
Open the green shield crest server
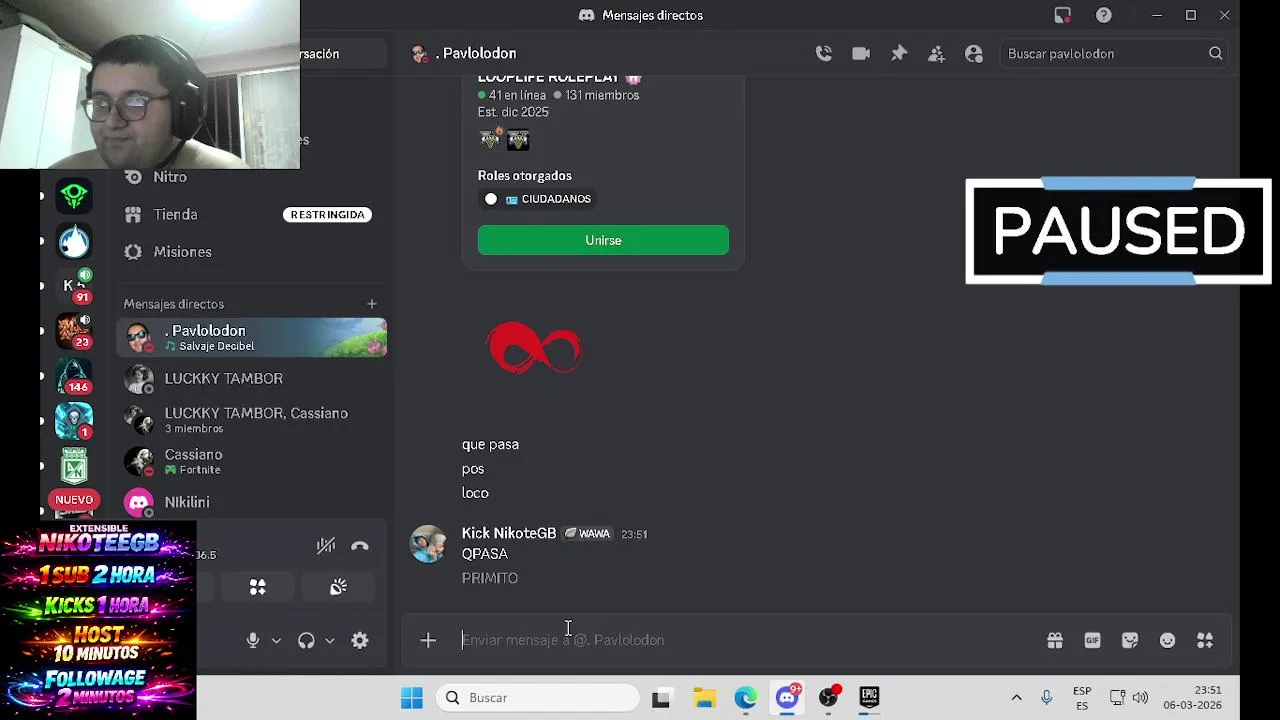[x=74, y=466]
